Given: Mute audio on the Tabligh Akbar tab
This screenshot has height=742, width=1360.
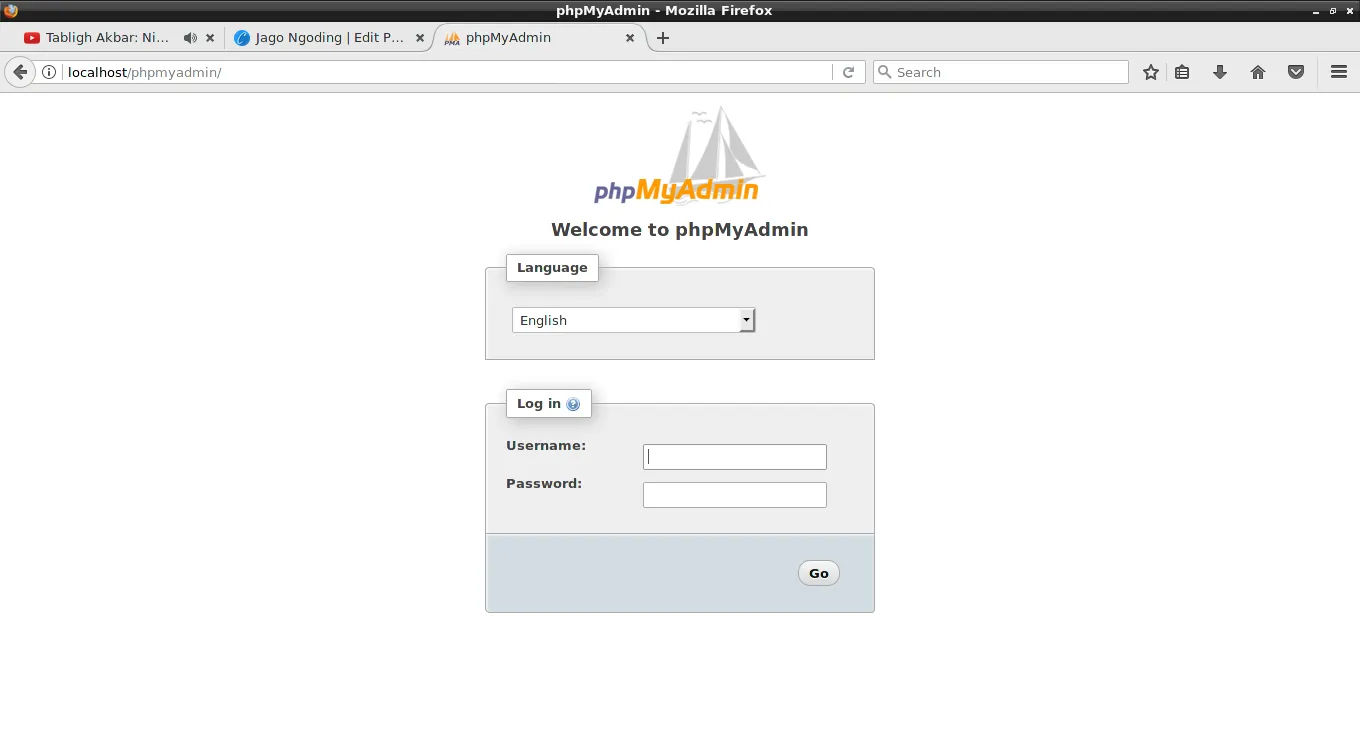Looking at the screenshot, I should 190,38.
